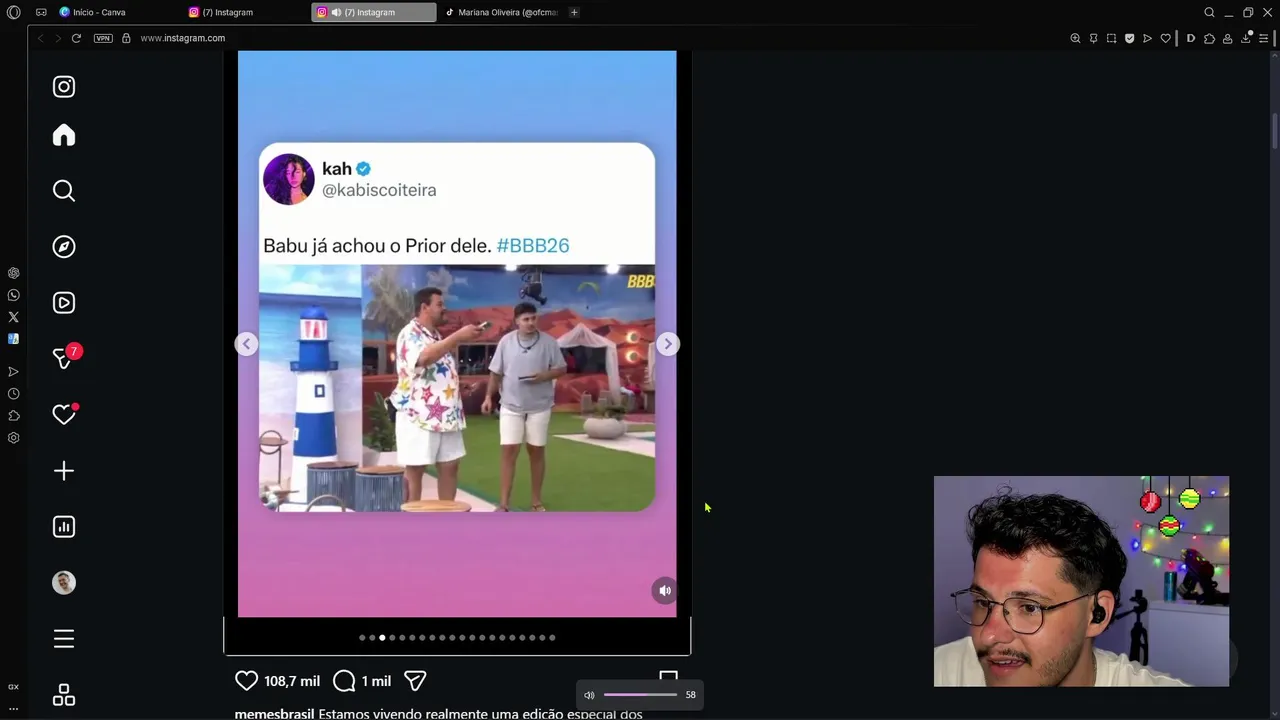Open the Downloads icon in toolbar
1280x720 pixels.
[x=1246, y=37]
